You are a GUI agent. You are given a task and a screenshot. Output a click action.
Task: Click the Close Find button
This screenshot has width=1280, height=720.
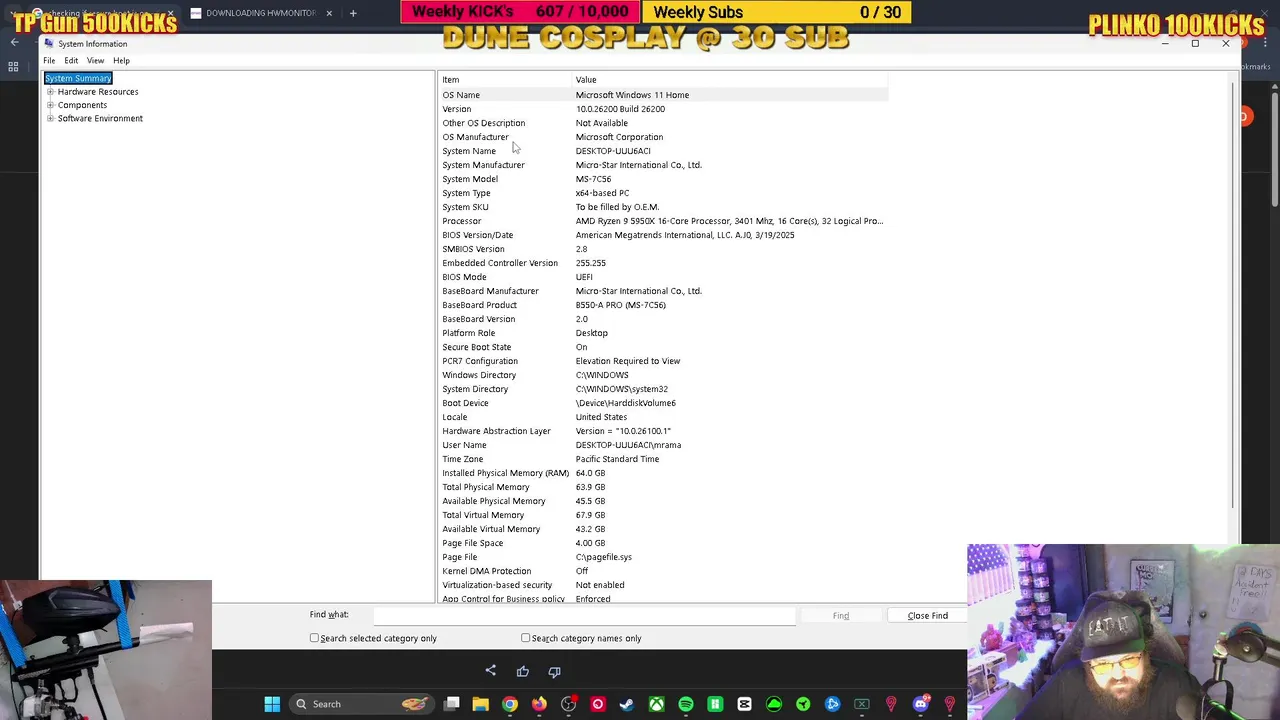(927, 616)
